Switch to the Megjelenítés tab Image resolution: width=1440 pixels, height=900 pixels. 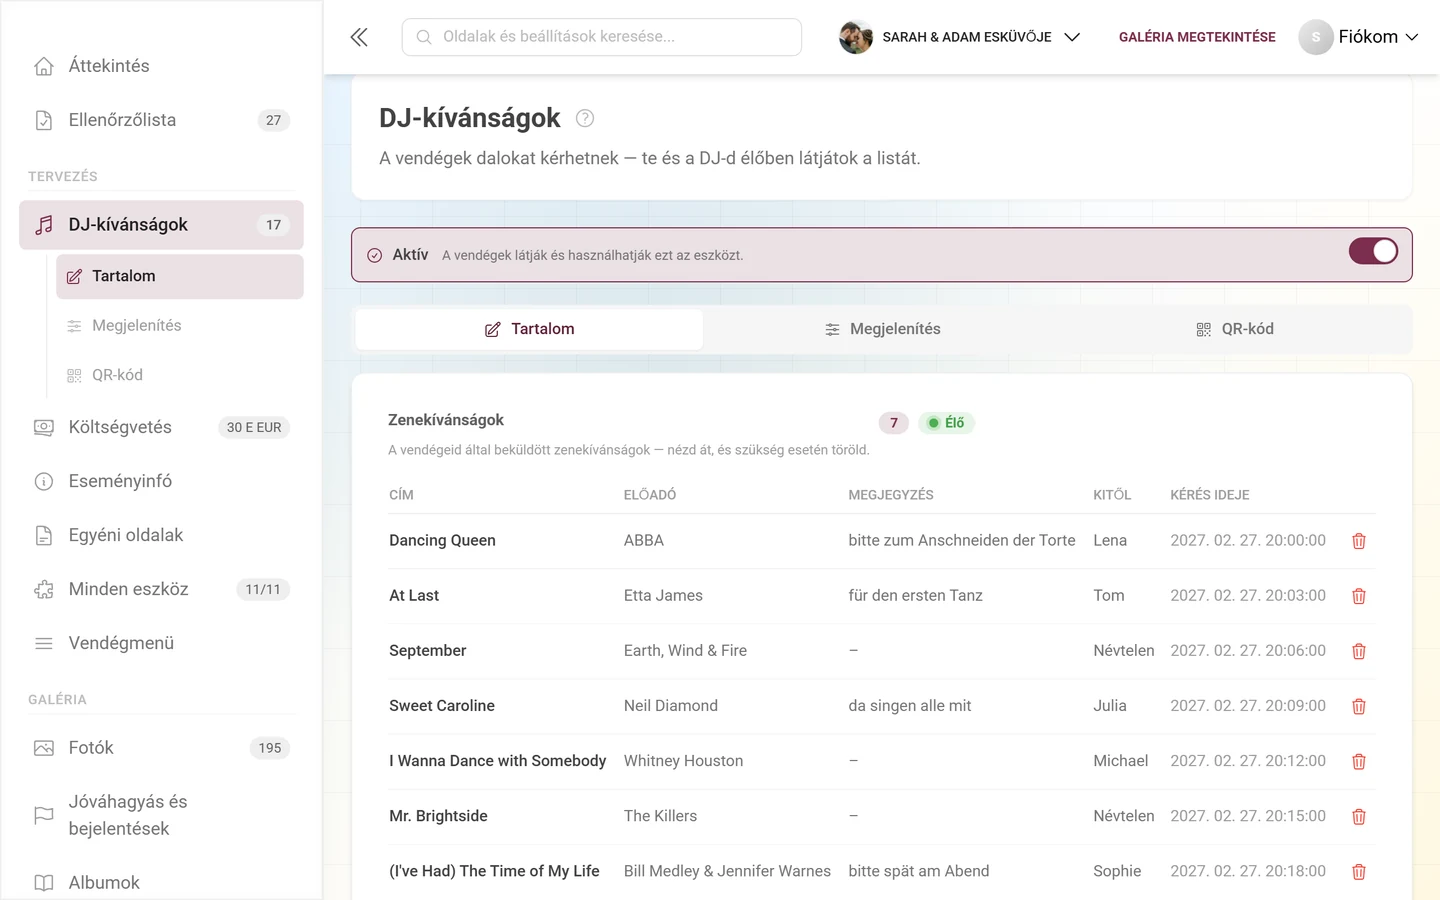tap(882, 329)
